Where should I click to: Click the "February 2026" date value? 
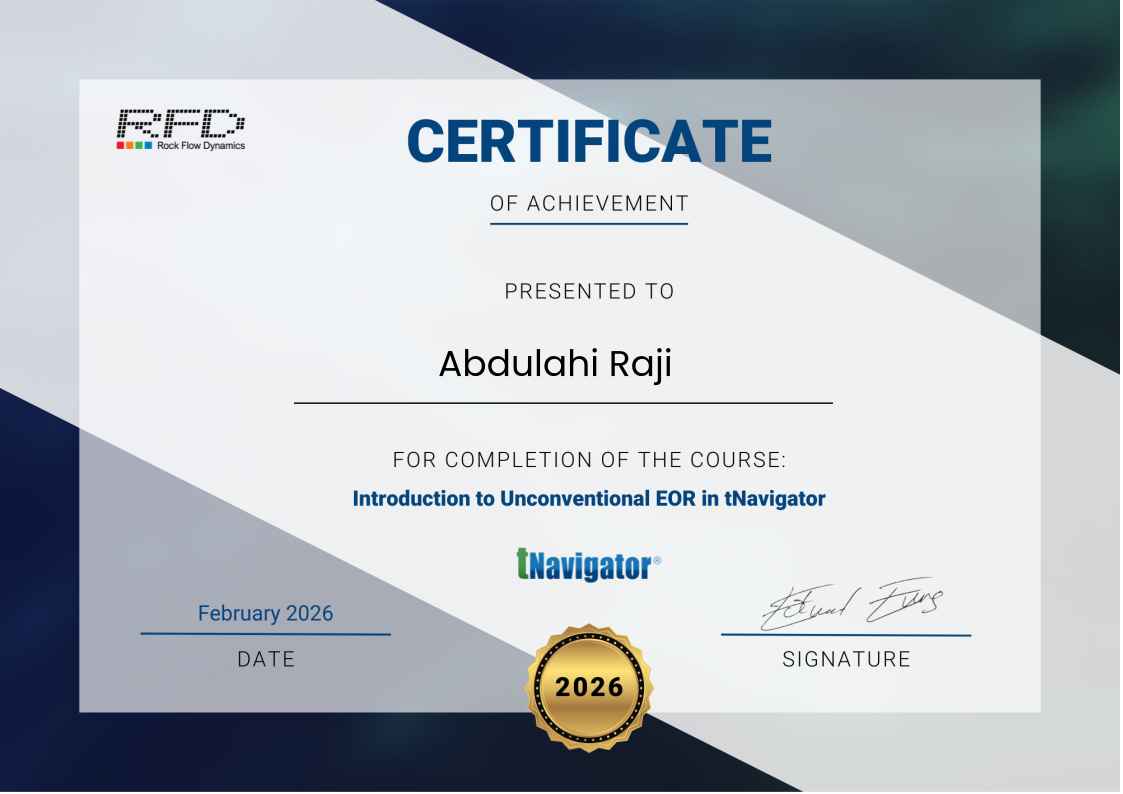[x=265, y=613]
